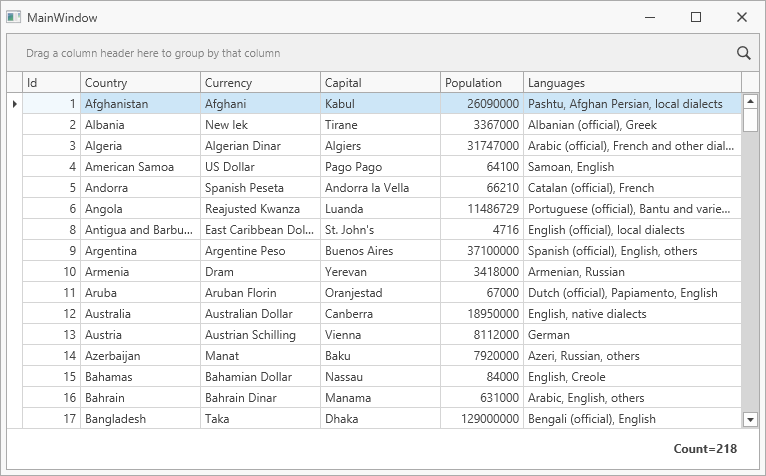766x476 pixels.
Task: Click population value 129000000
Action: [482, 419]
